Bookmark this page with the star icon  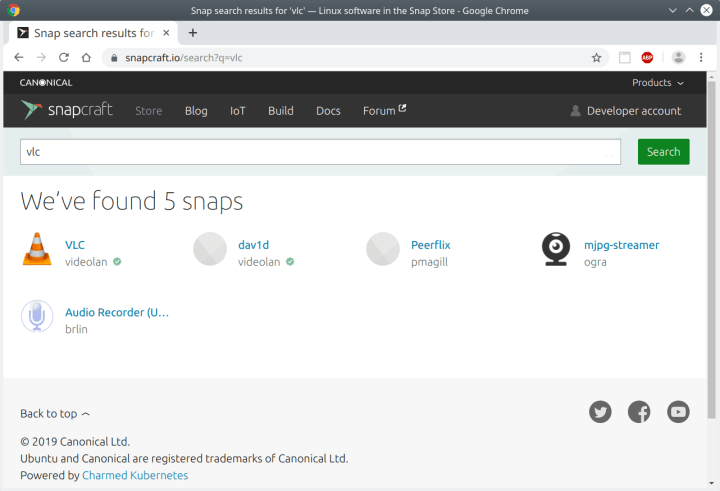point(596,57)
